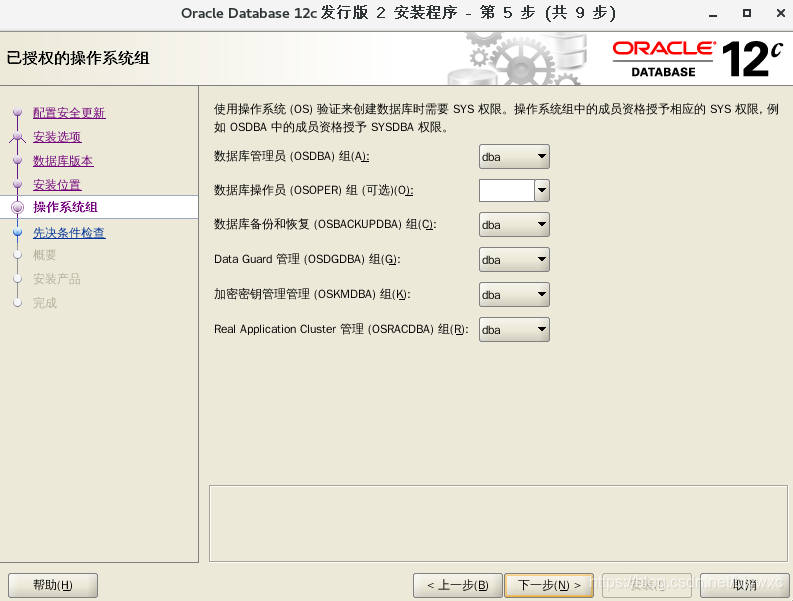Click the disabled 完成 step label
The width and height of the screenshot is (793, 601).
tap(45, 303)
